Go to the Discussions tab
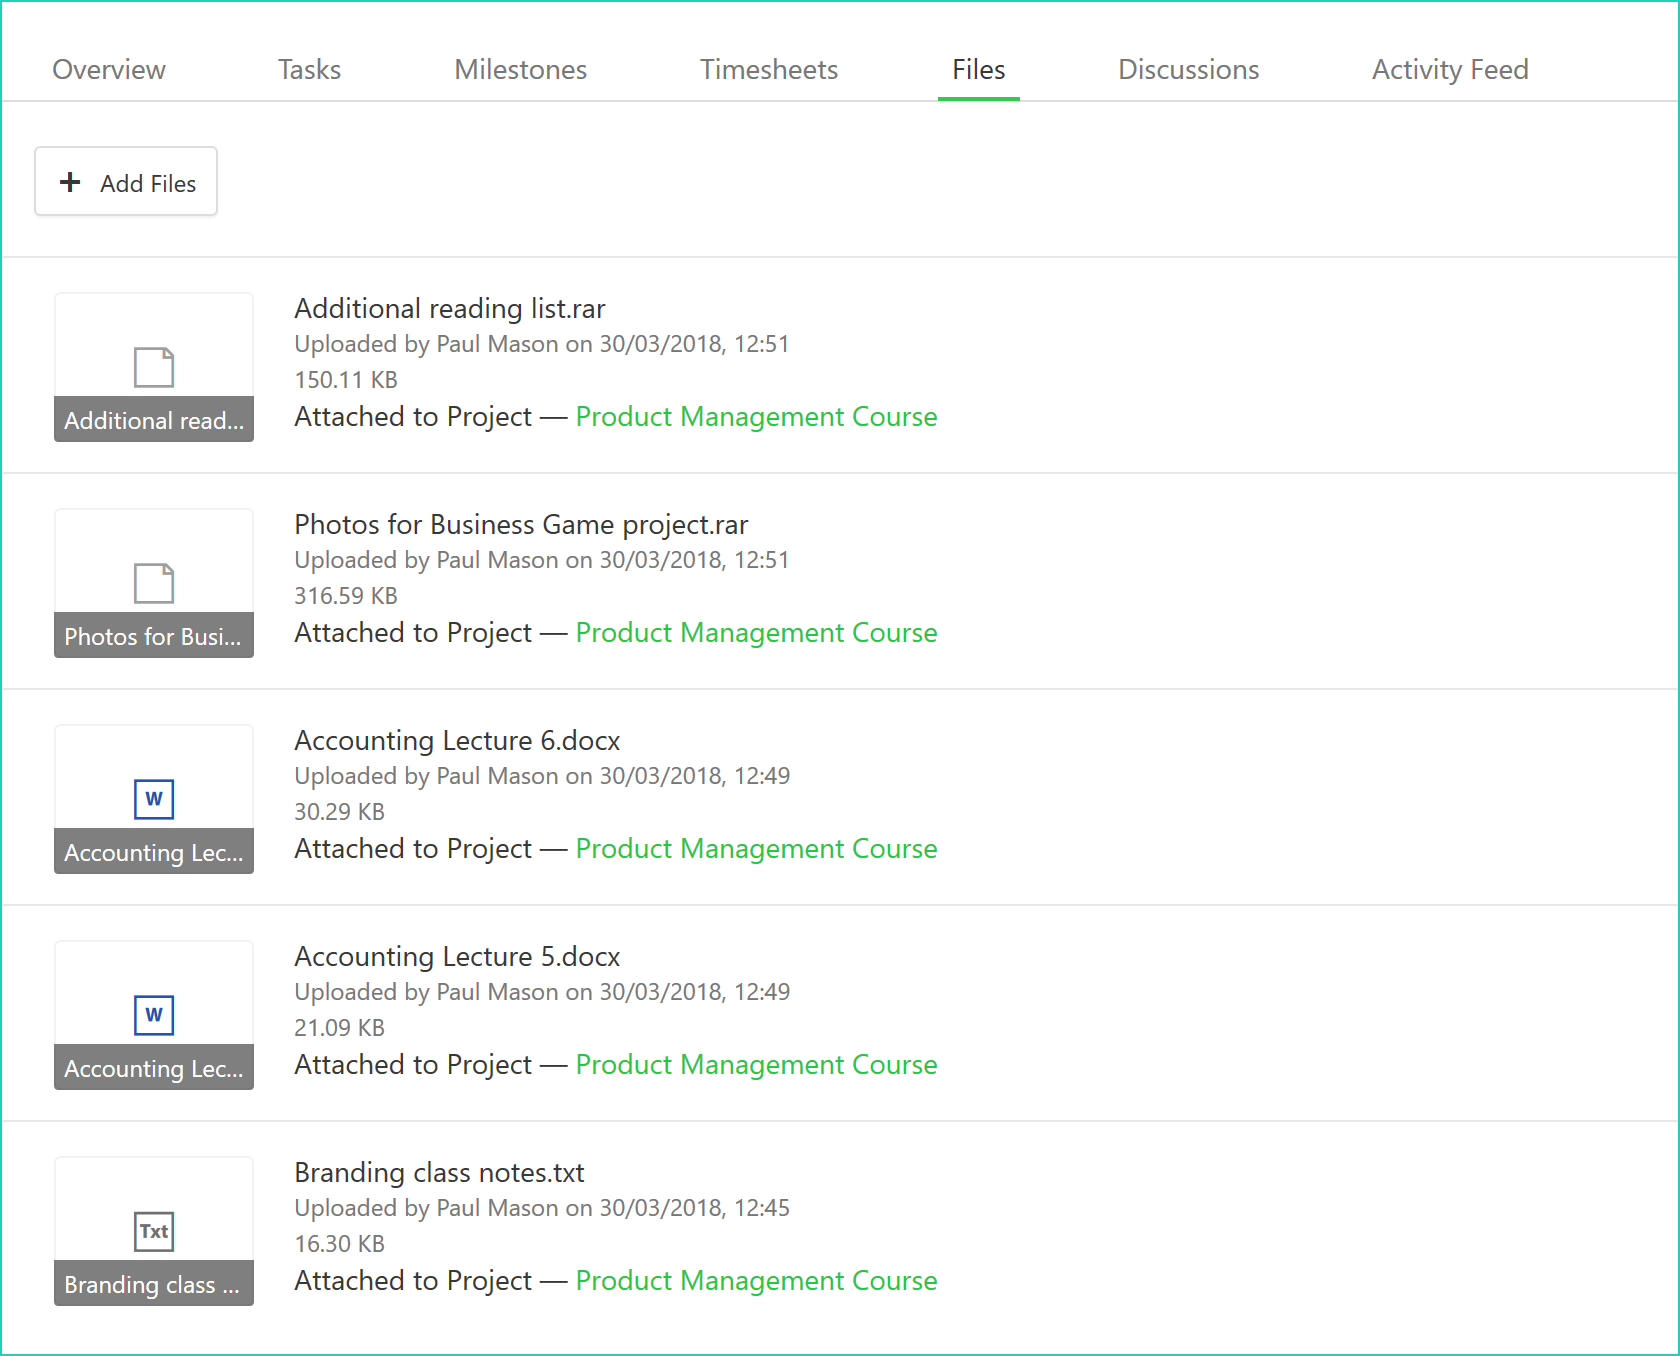The height and width of the screenshot is (1356, 1680). (x=1187, y=69)
